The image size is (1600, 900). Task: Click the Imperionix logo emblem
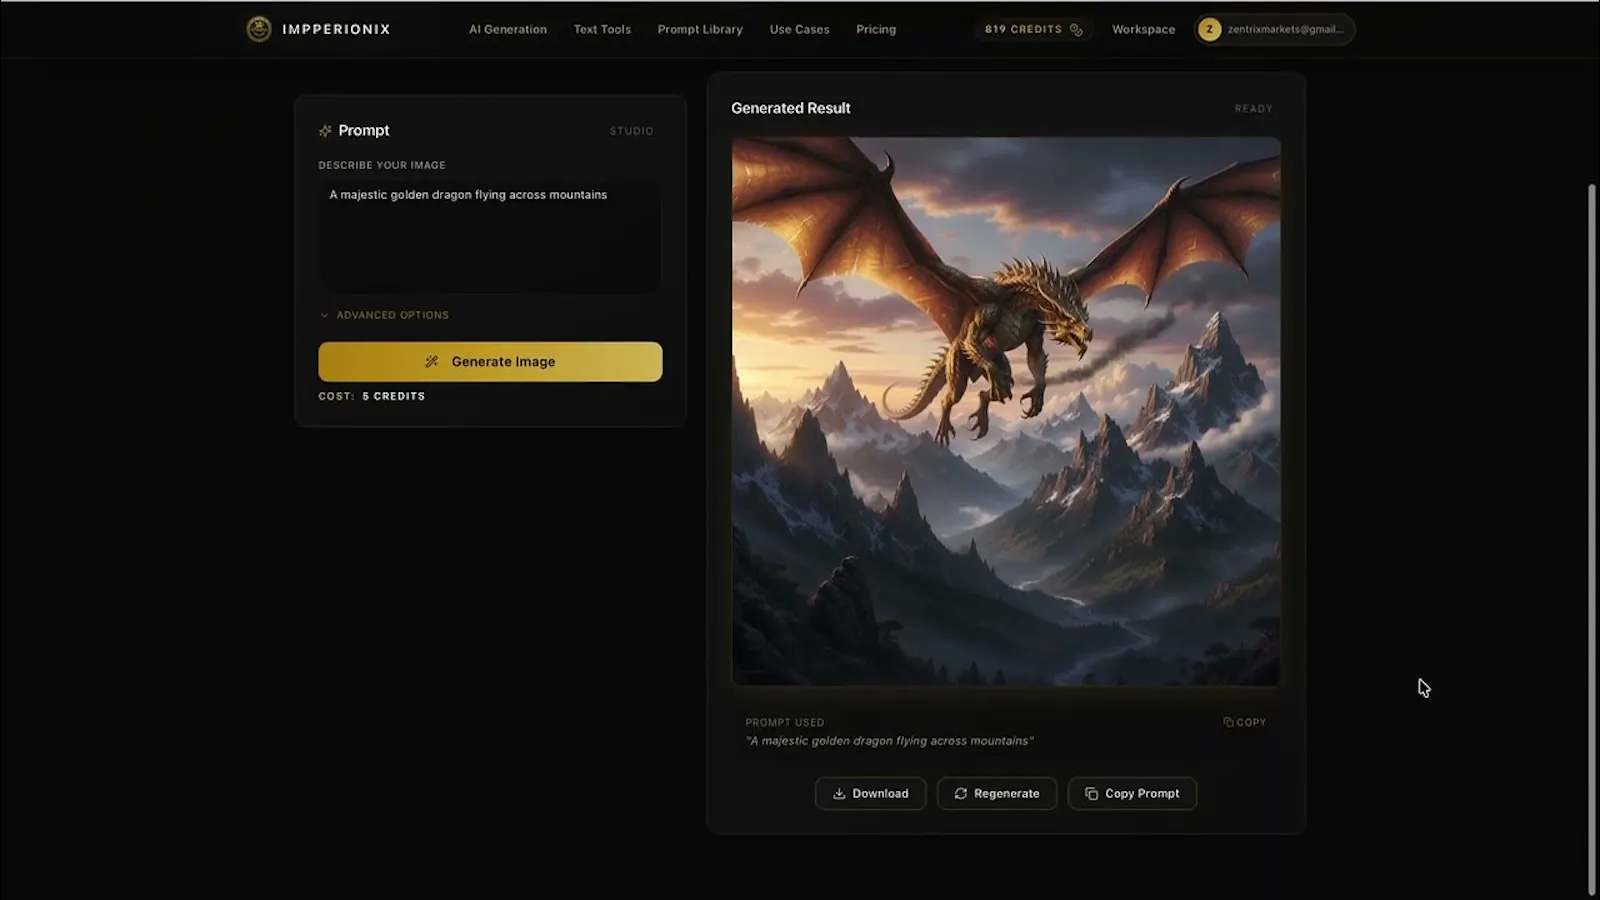259,29
